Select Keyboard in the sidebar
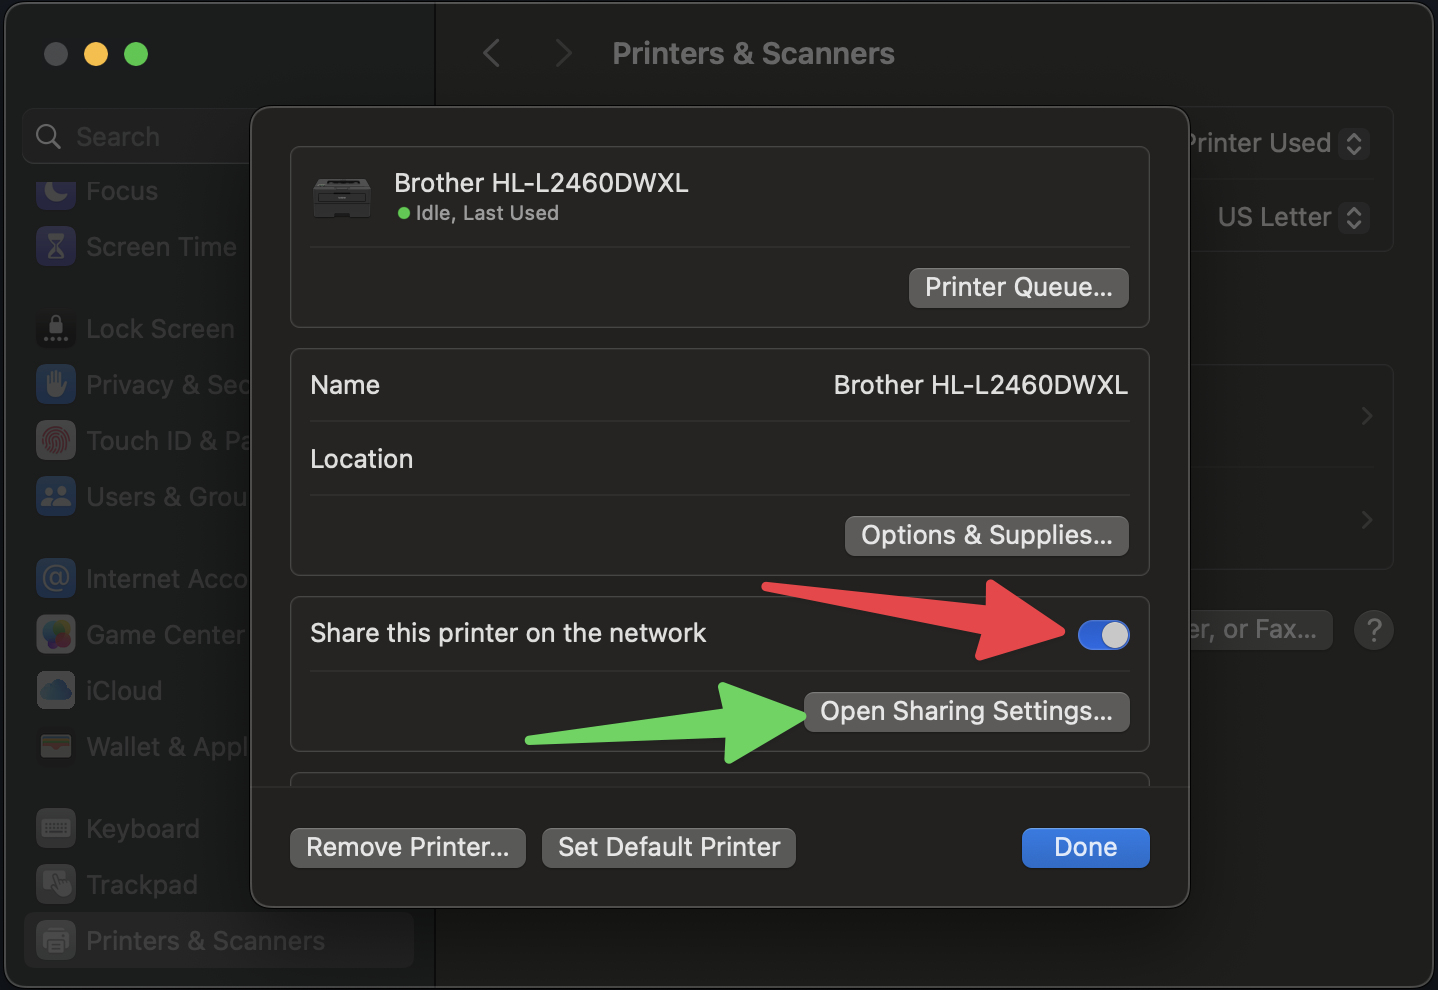Viewport: 1438px width, 990px height. point(143,829)
